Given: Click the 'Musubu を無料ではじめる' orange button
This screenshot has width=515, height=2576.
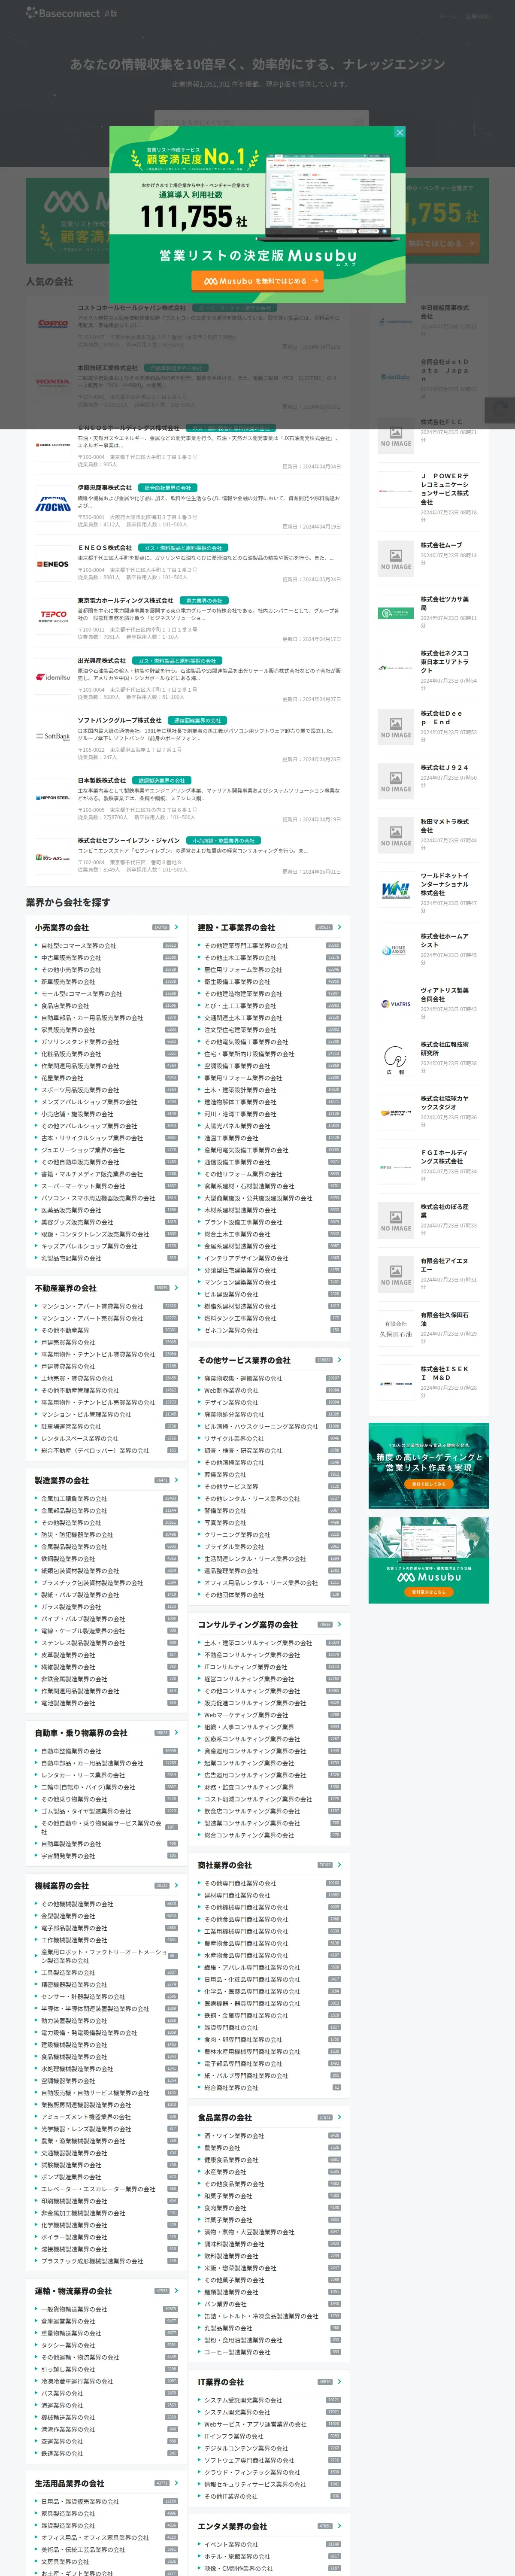Looking at the screenshot, I should [x=257, y=281].
